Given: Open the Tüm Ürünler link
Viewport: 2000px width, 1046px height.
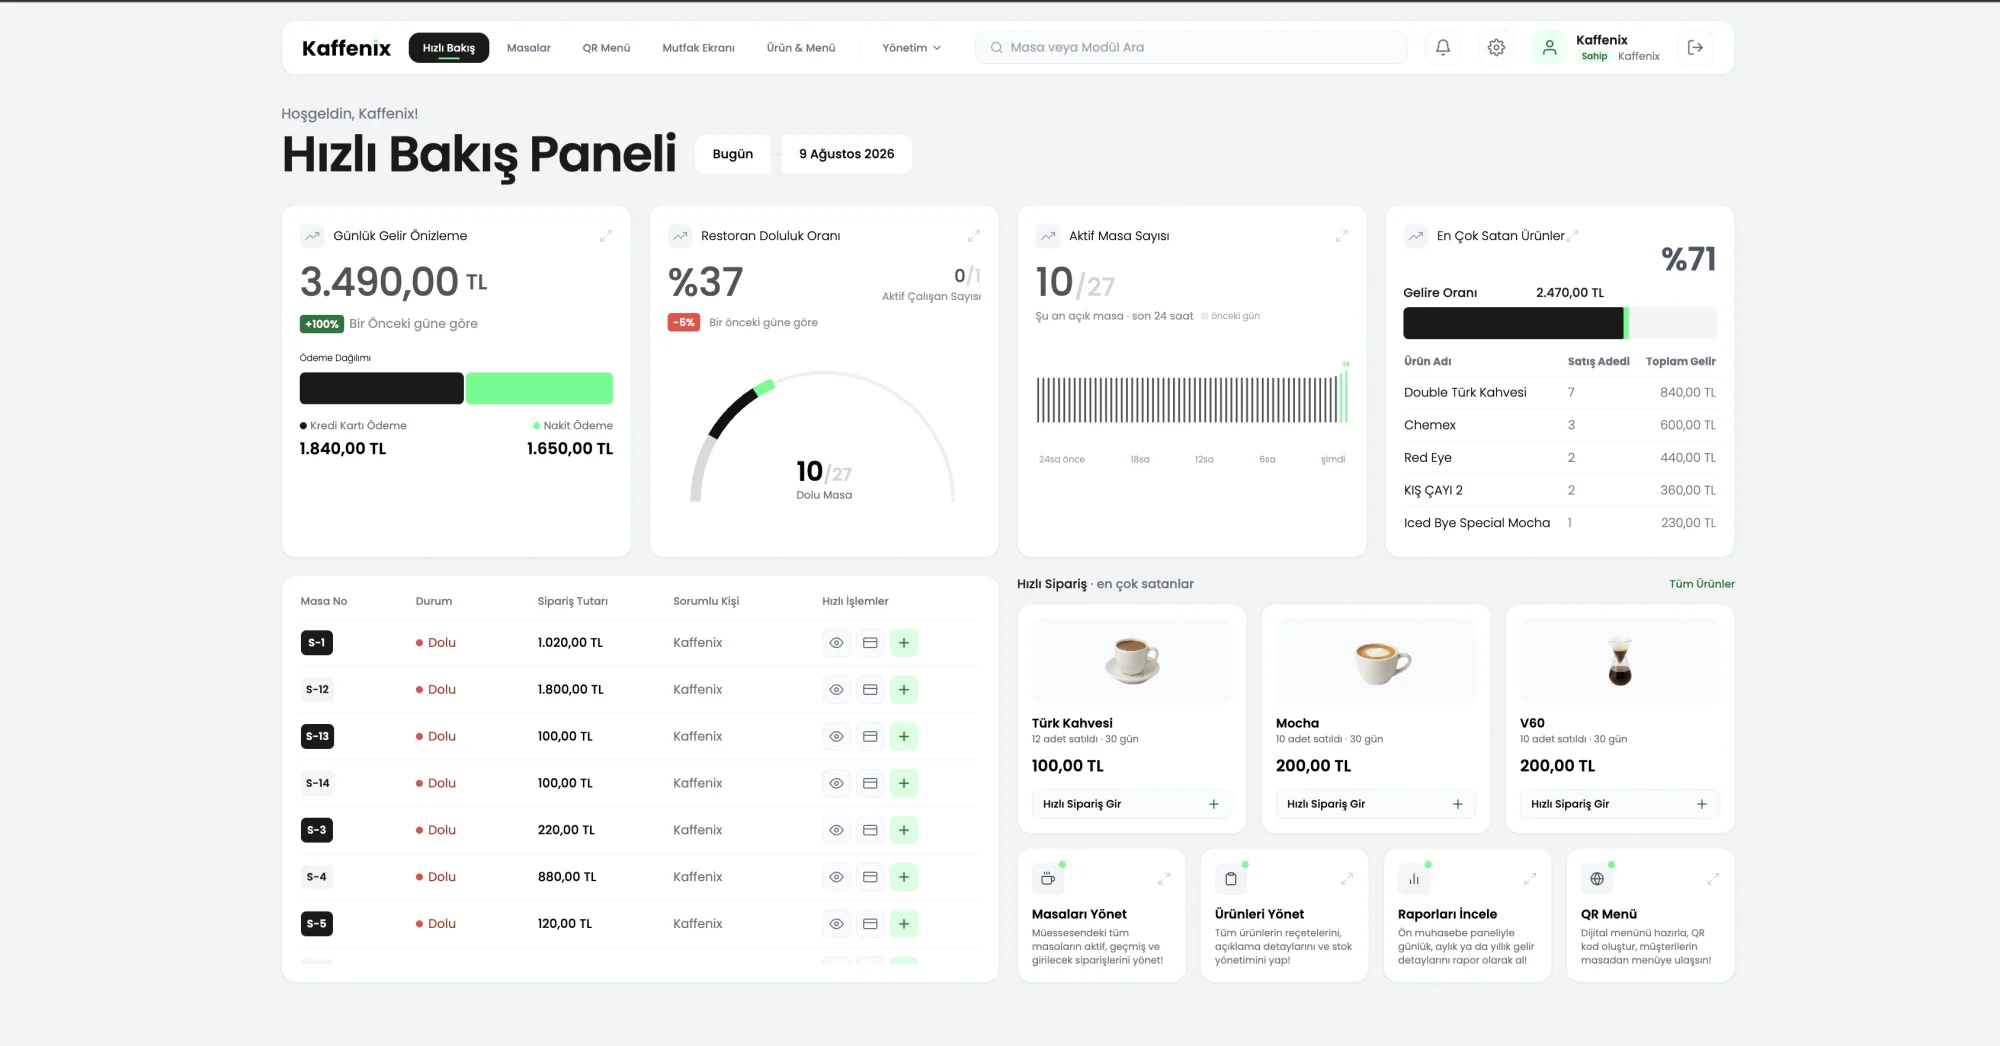Looking at the screenshot, I should tap(1701, 584).
